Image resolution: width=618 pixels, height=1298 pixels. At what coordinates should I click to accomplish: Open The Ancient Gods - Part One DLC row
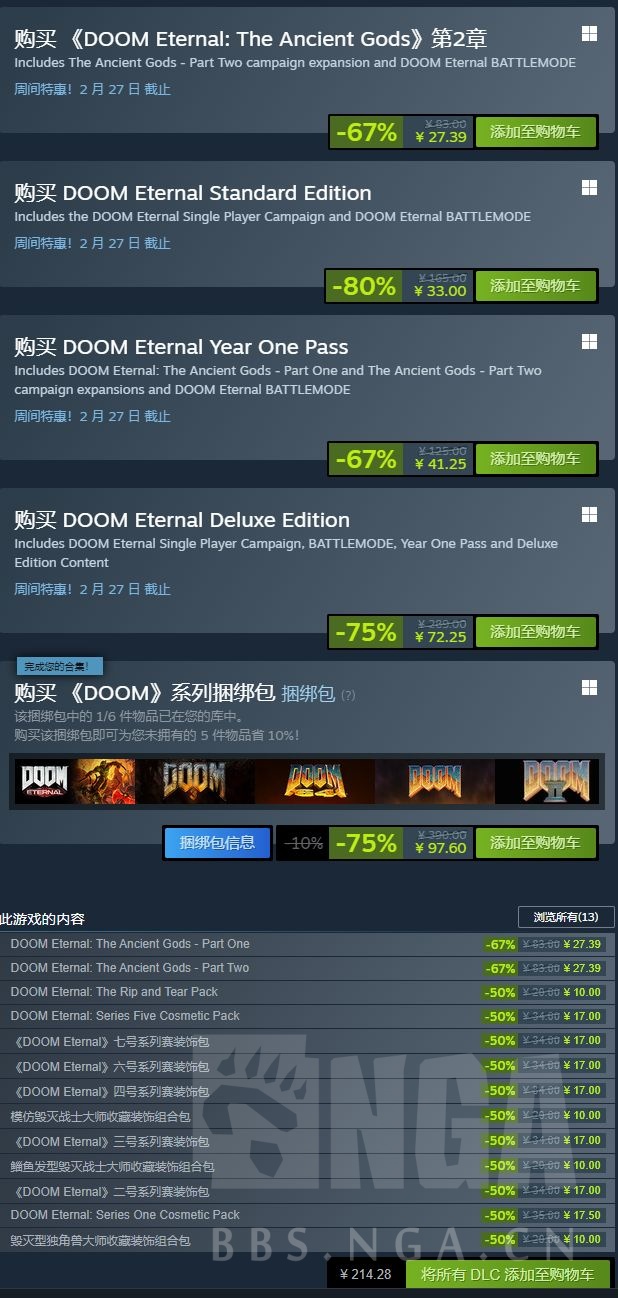pyautogui.click(x=308, y=944)
